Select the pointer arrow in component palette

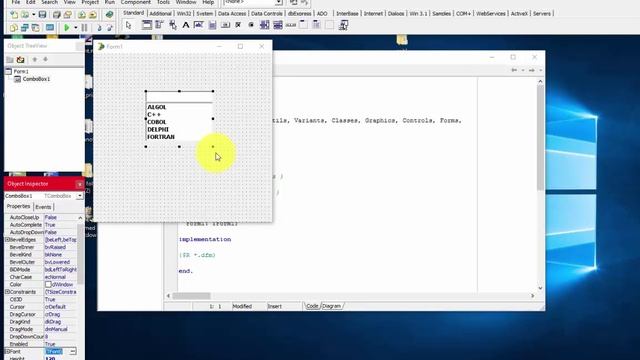pyautogui.click(x=129, y=25)
